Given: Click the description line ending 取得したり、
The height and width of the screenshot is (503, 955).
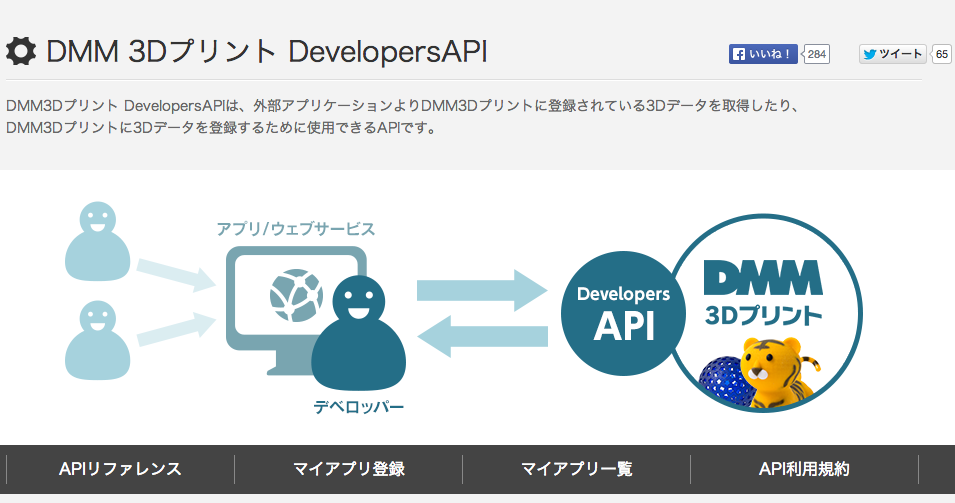Looking at the screenshot, I should 402,105.
